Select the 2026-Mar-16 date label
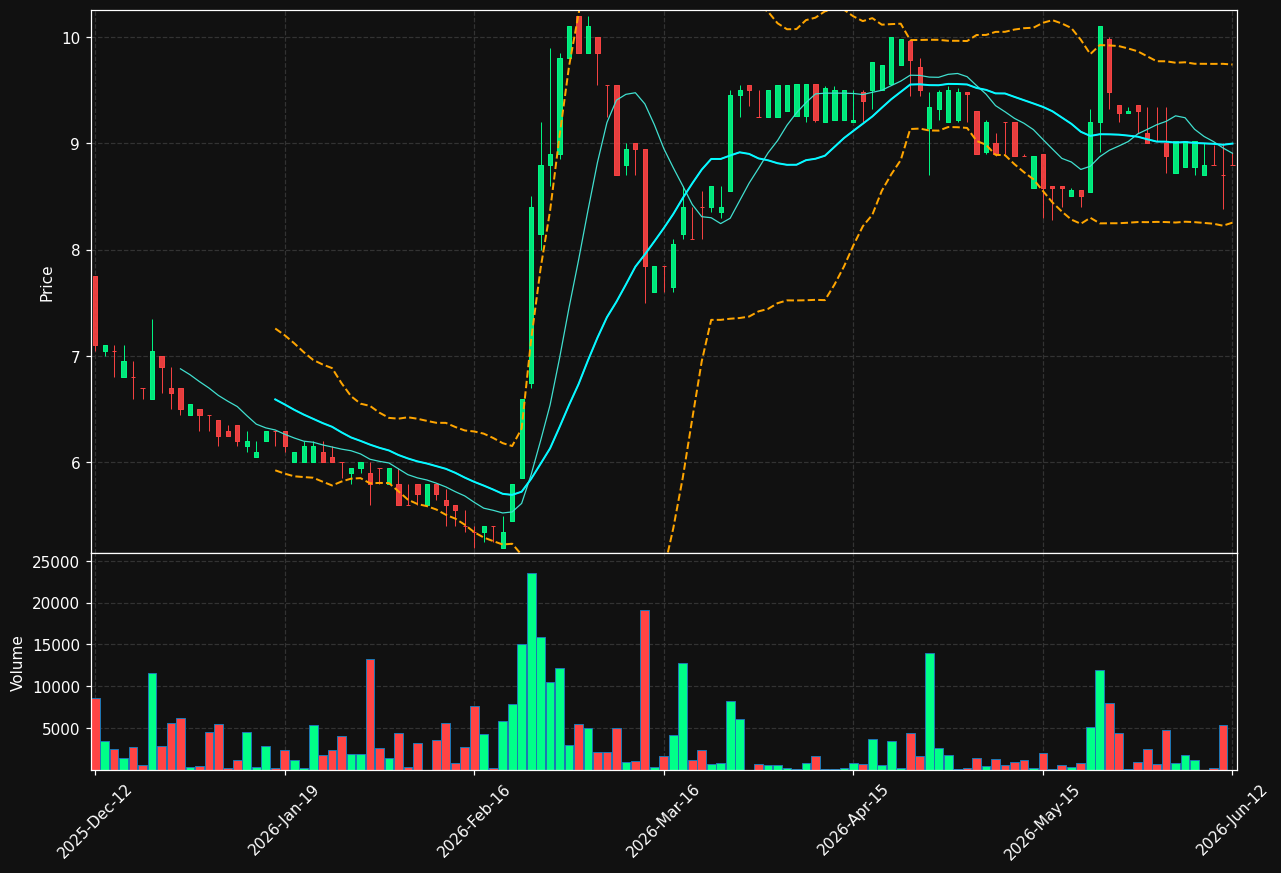Screen dimensions: 1281x873 (663, 820)
